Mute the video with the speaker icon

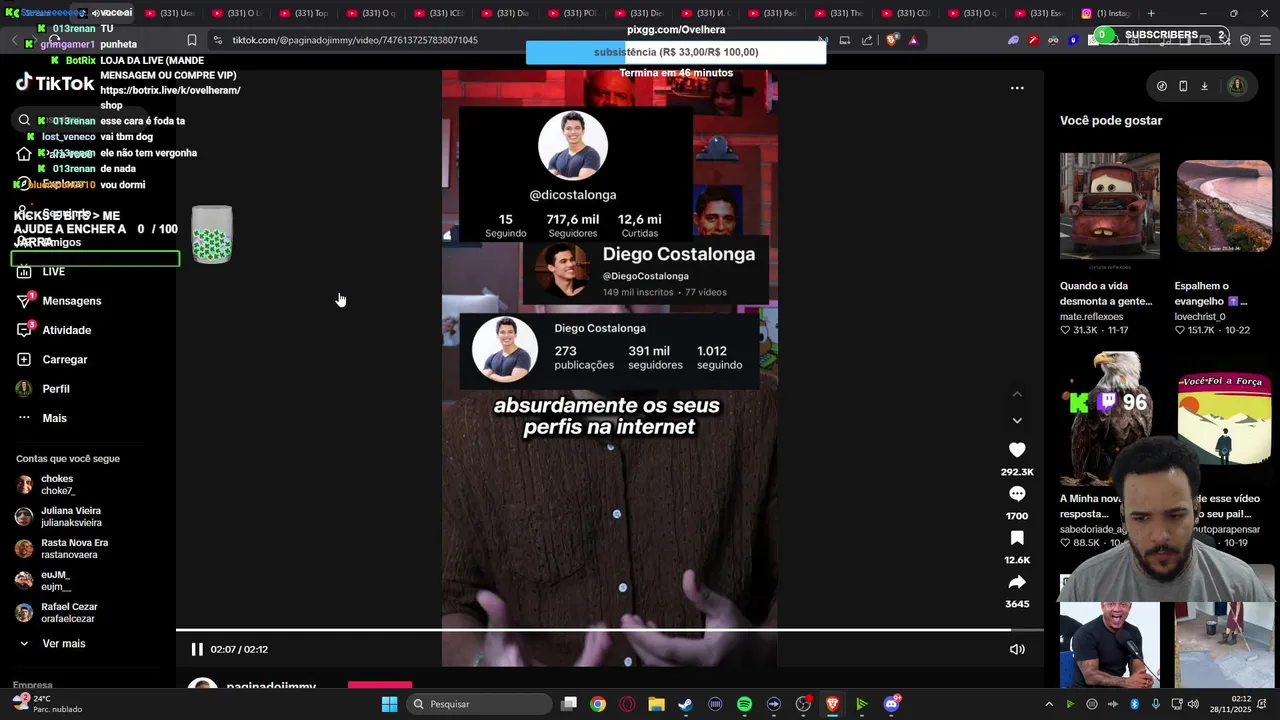coord(1017,649)
